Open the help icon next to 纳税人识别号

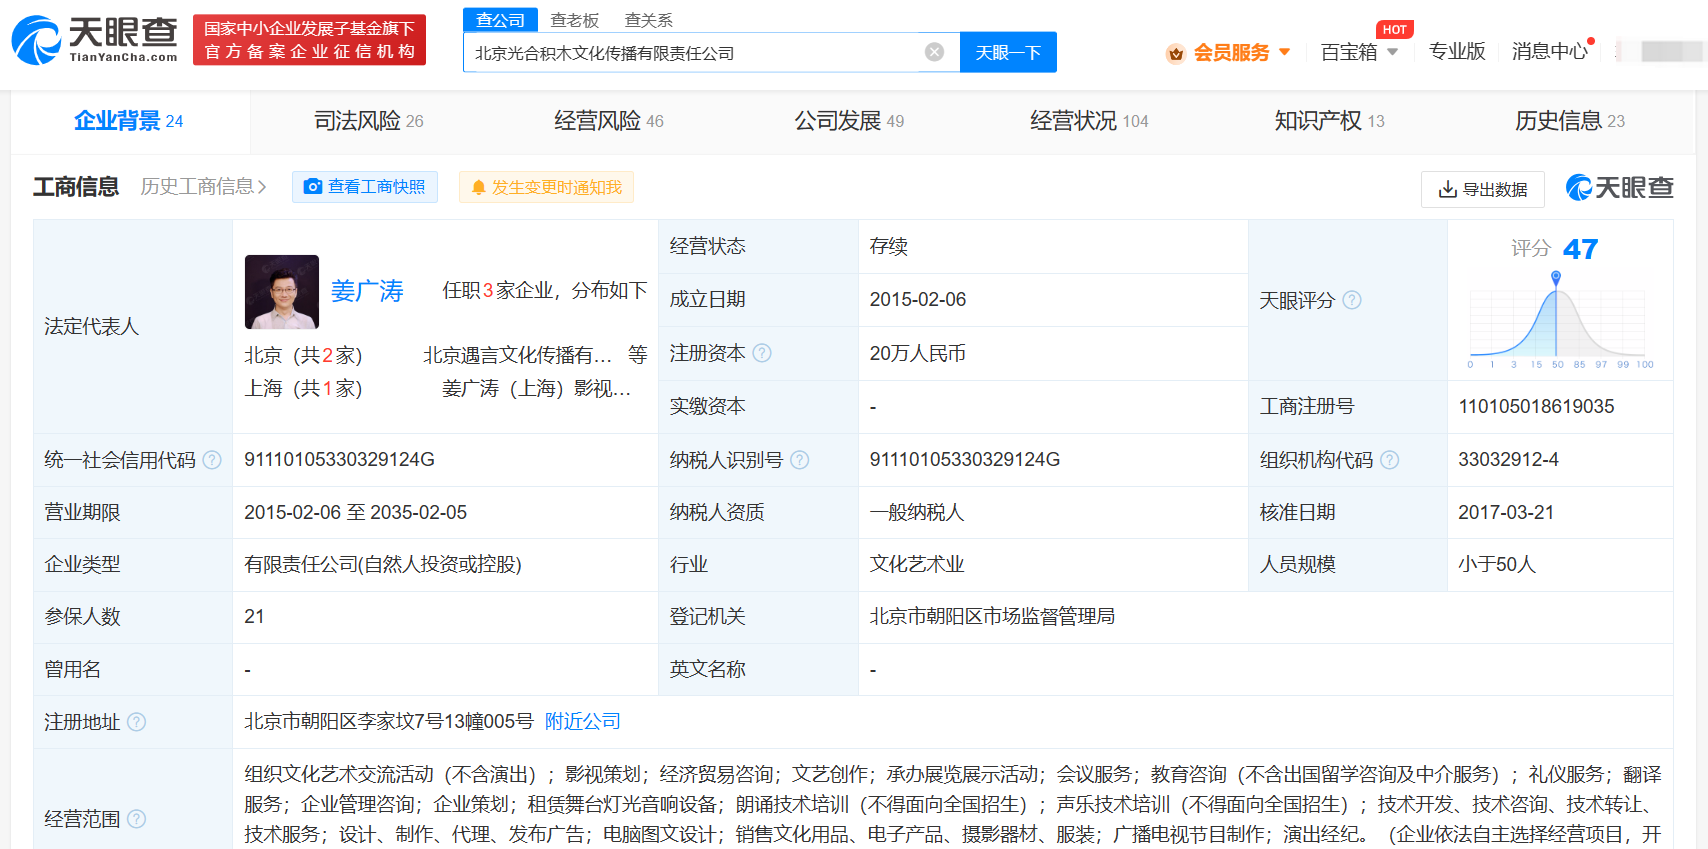click(x=800, y=460)
